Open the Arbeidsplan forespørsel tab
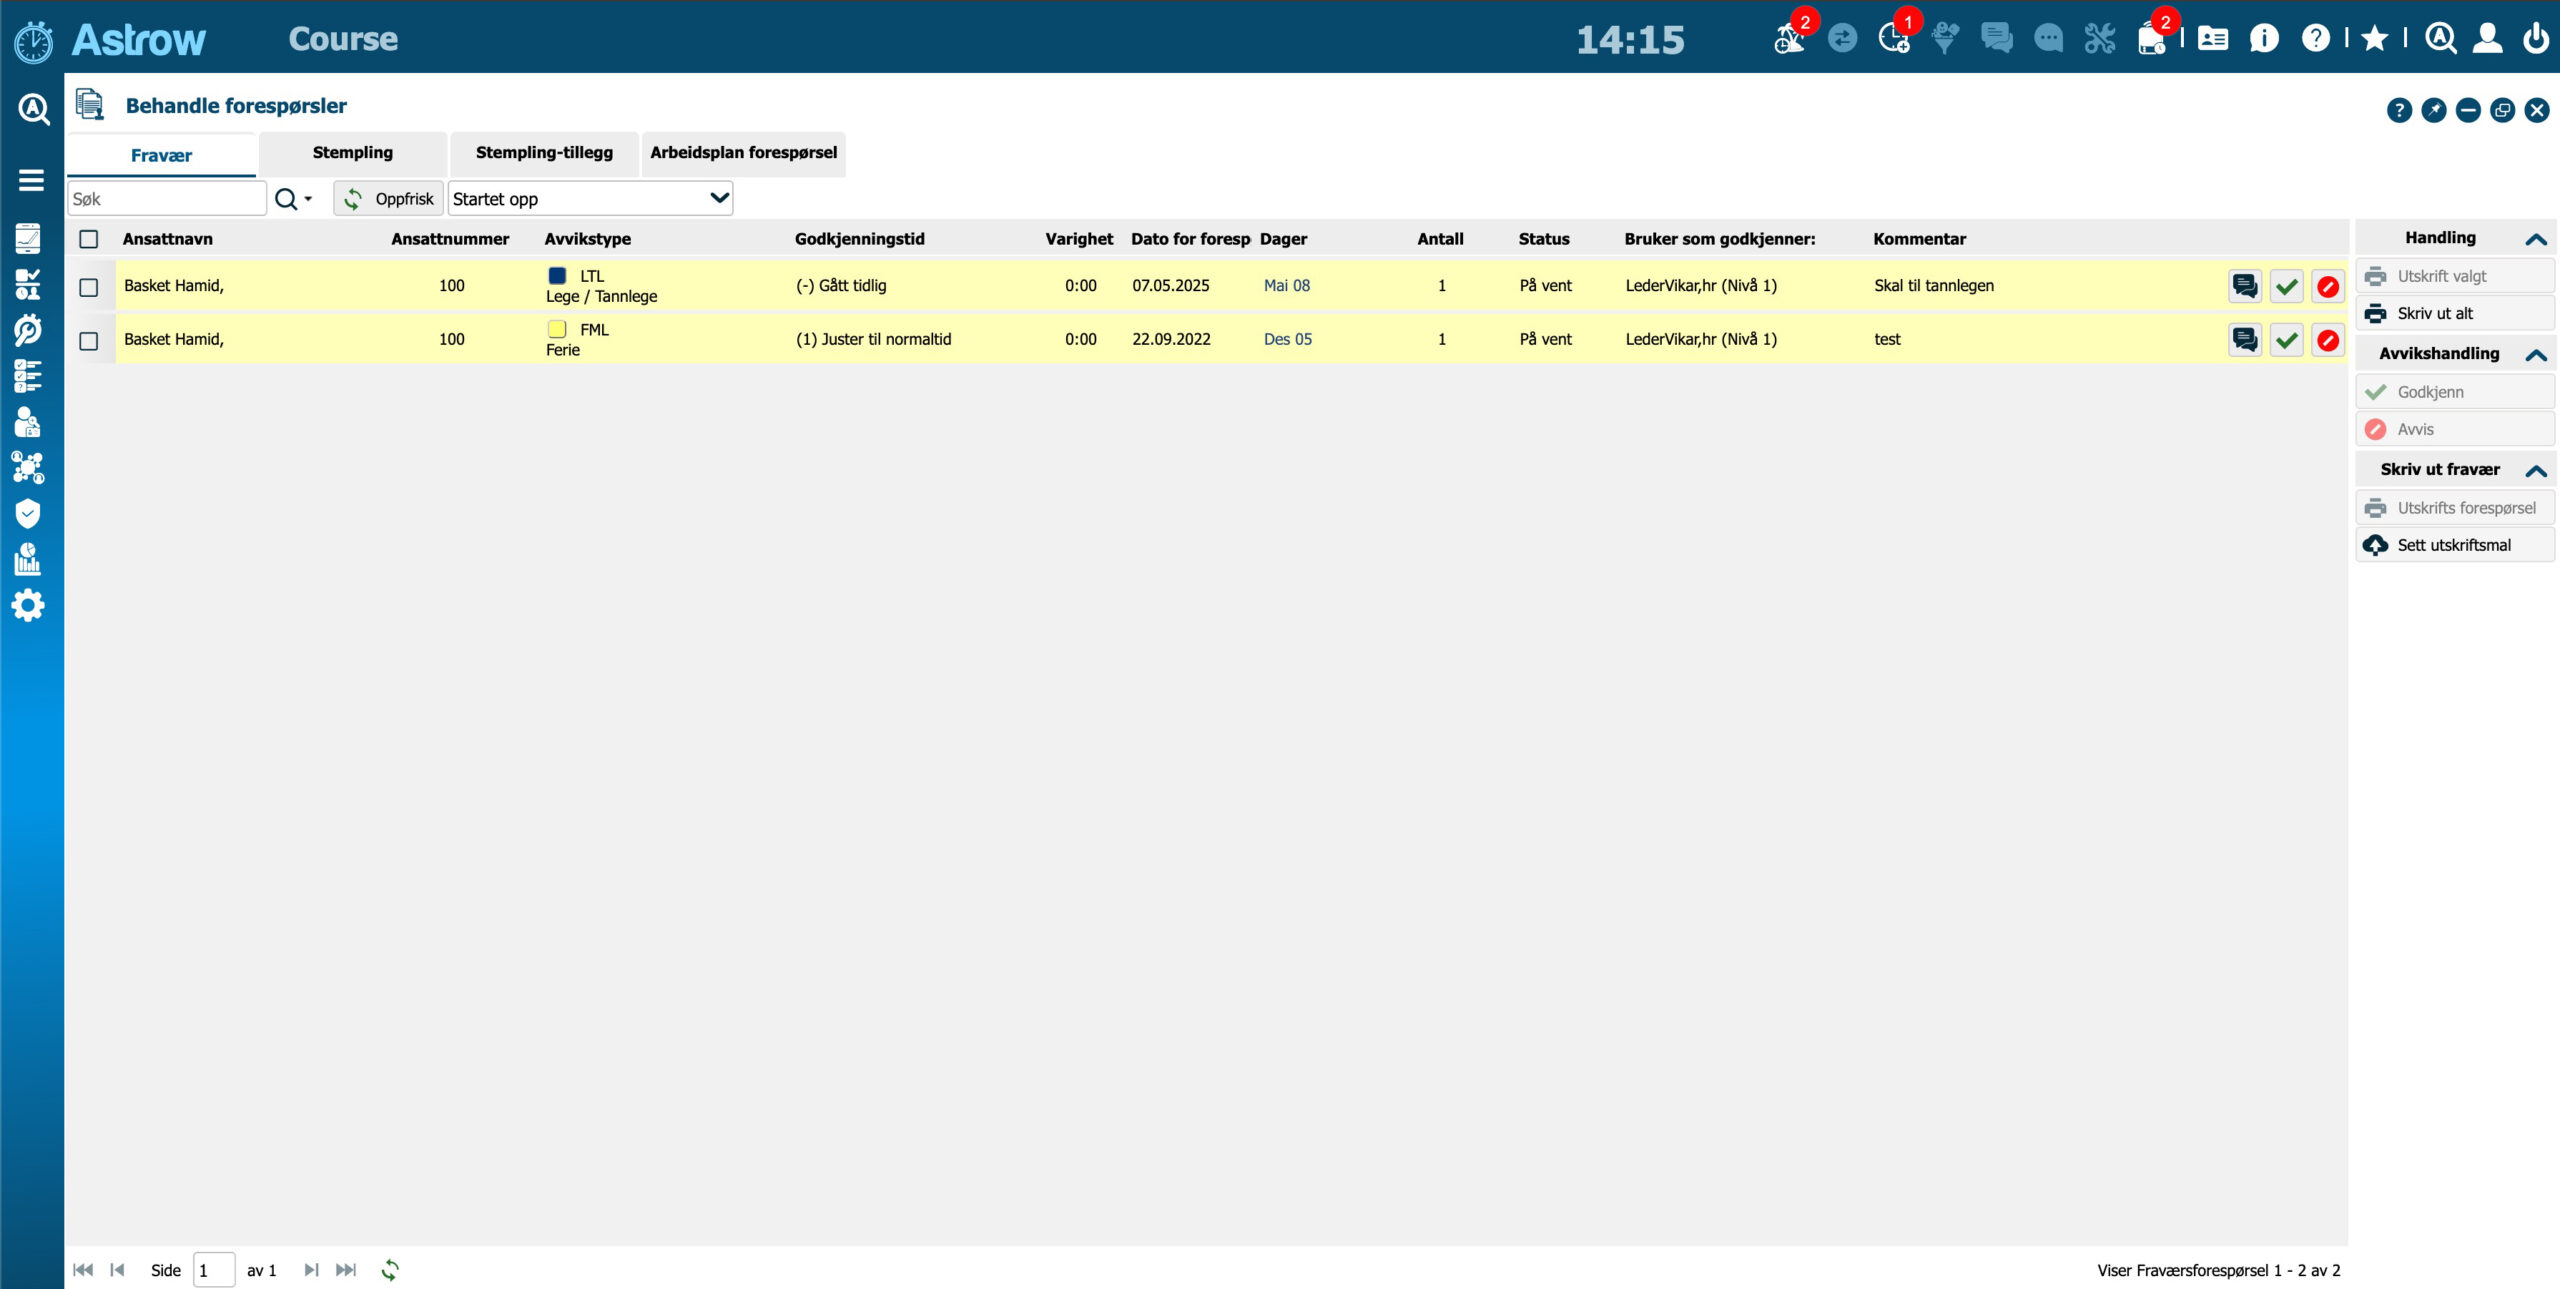The height and width of the screenshot is (1289, 2560). [x=743, y=153]
